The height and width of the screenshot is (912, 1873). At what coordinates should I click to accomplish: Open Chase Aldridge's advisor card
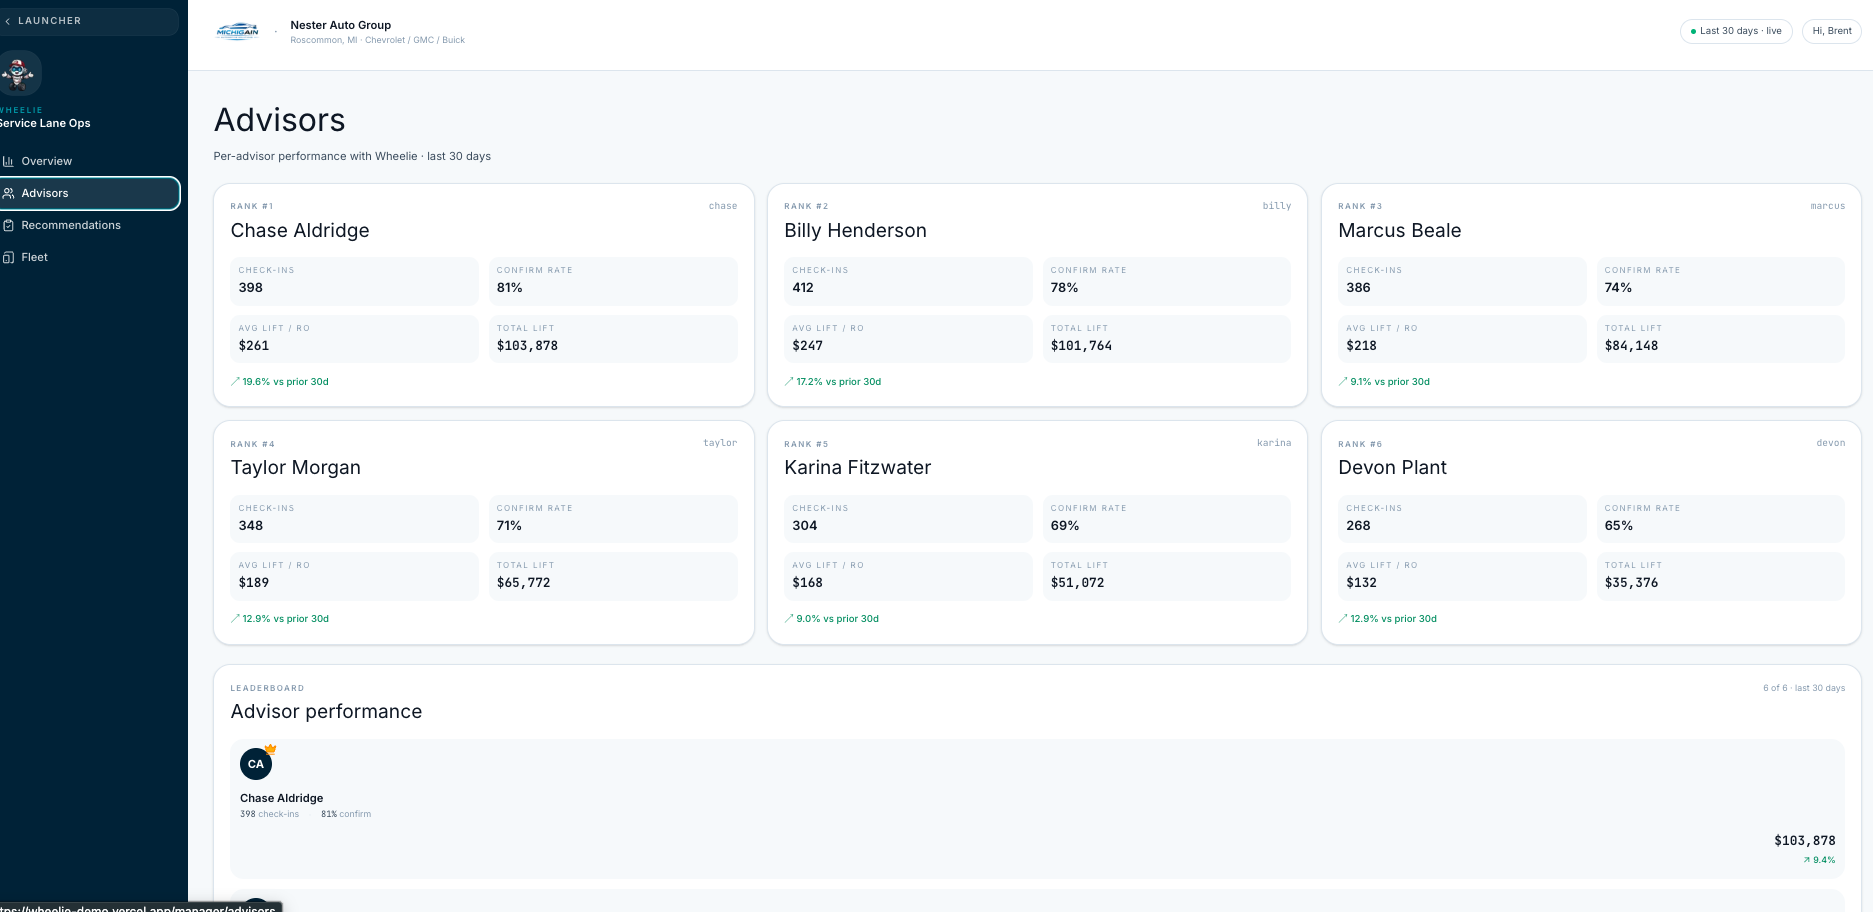coord(484,295)
